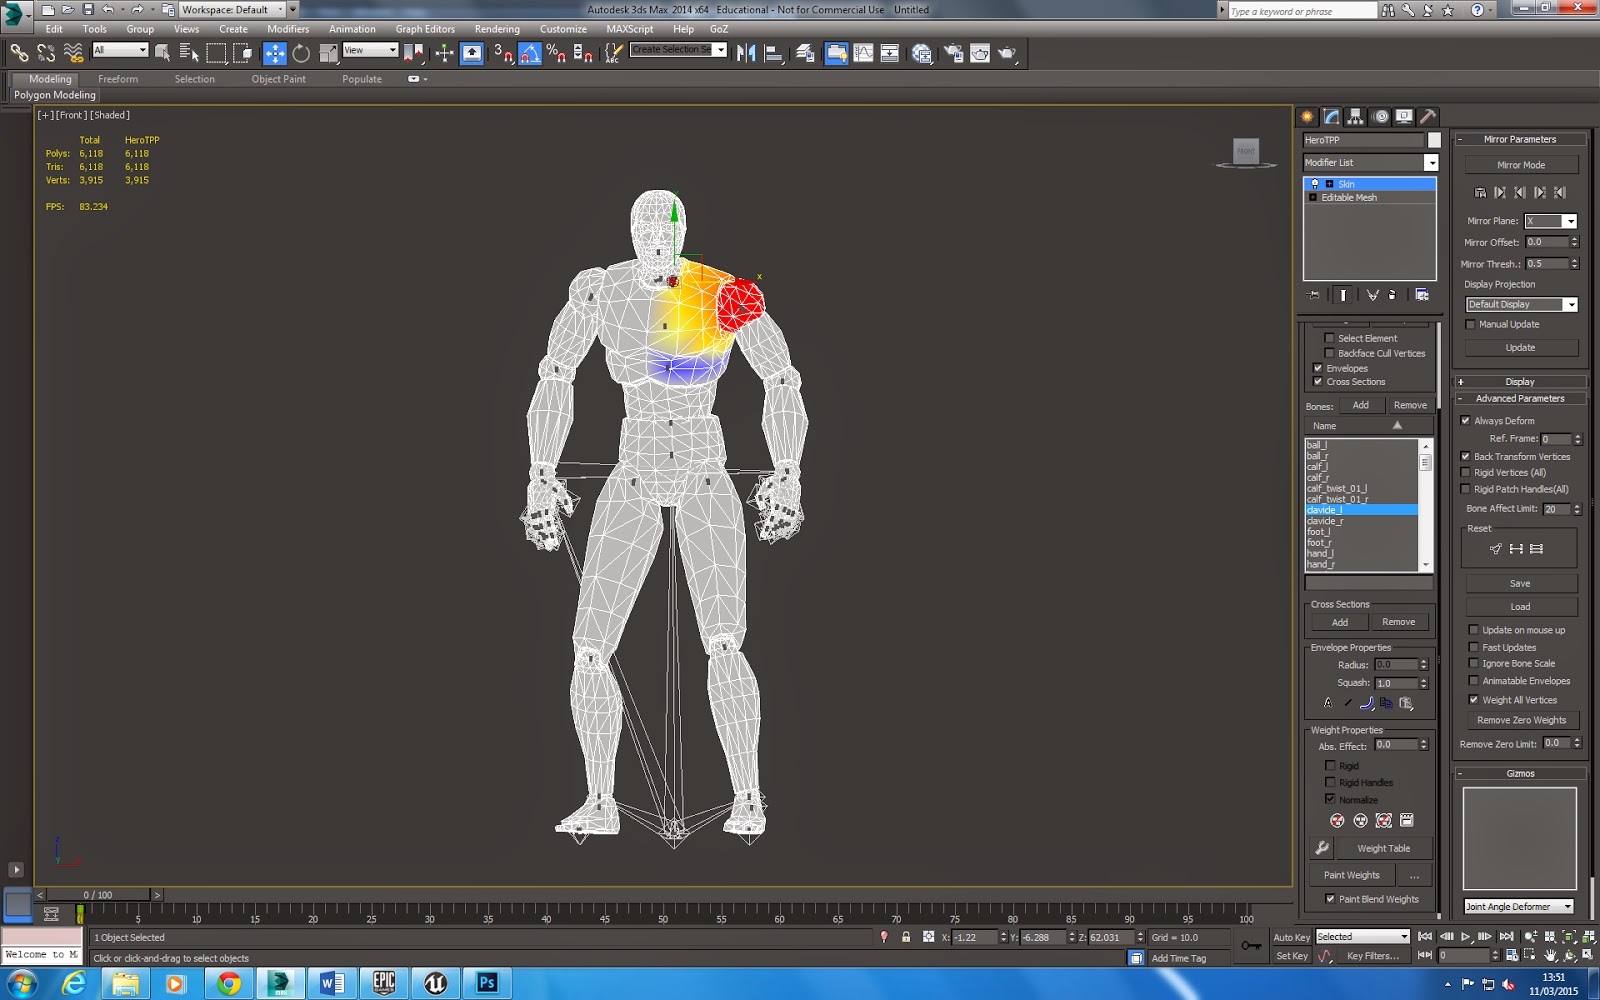This screenshot has height=1000, width=1600.
Task: Uncheck Paint Blend Weights
Action: coord(1330,899)
